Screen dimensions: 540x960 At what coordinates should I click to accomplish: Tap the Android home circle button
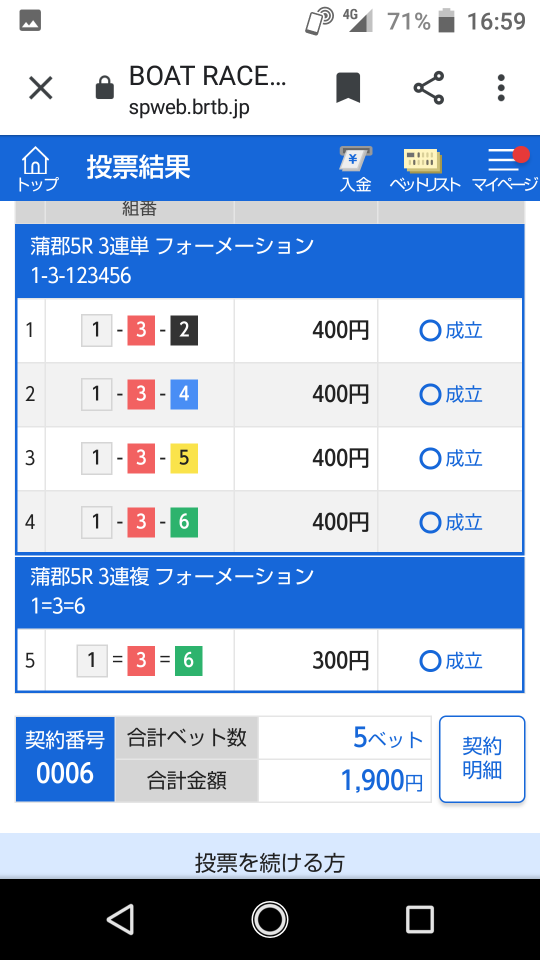click(269, 920)
